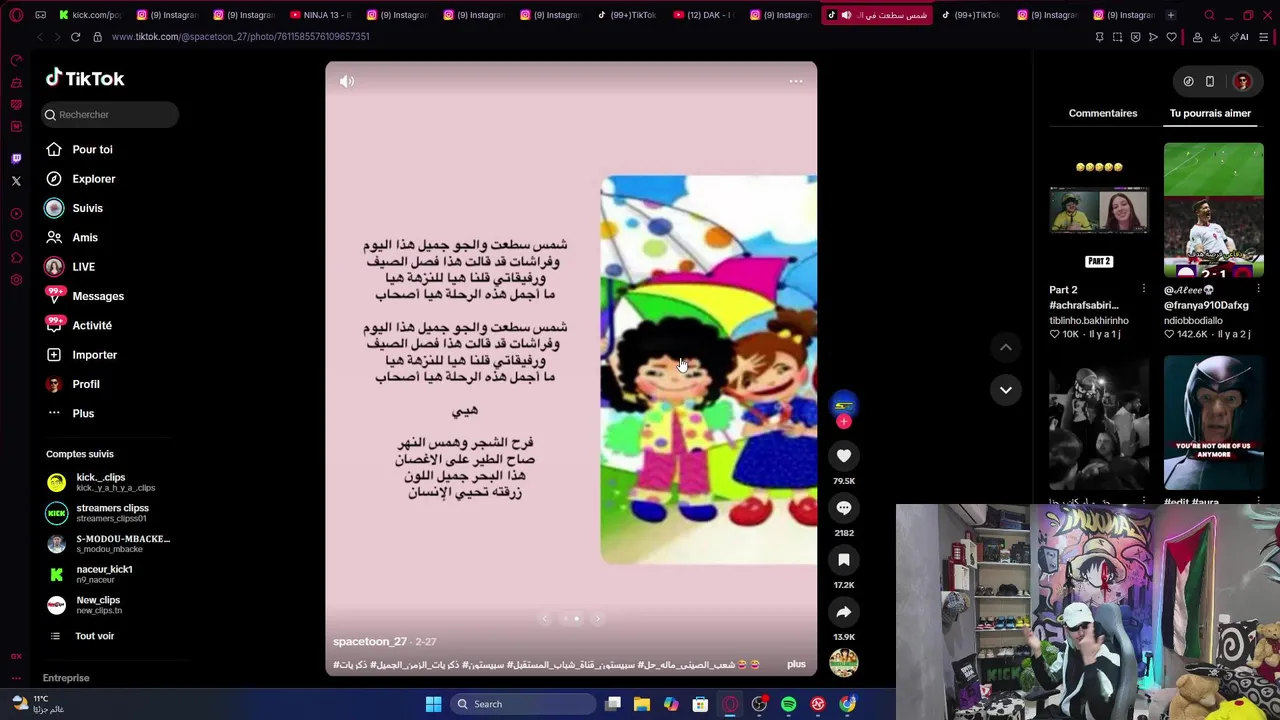Click Entreprise footer link
Viewport: 1280px width, 720px height.
point(66,678)
